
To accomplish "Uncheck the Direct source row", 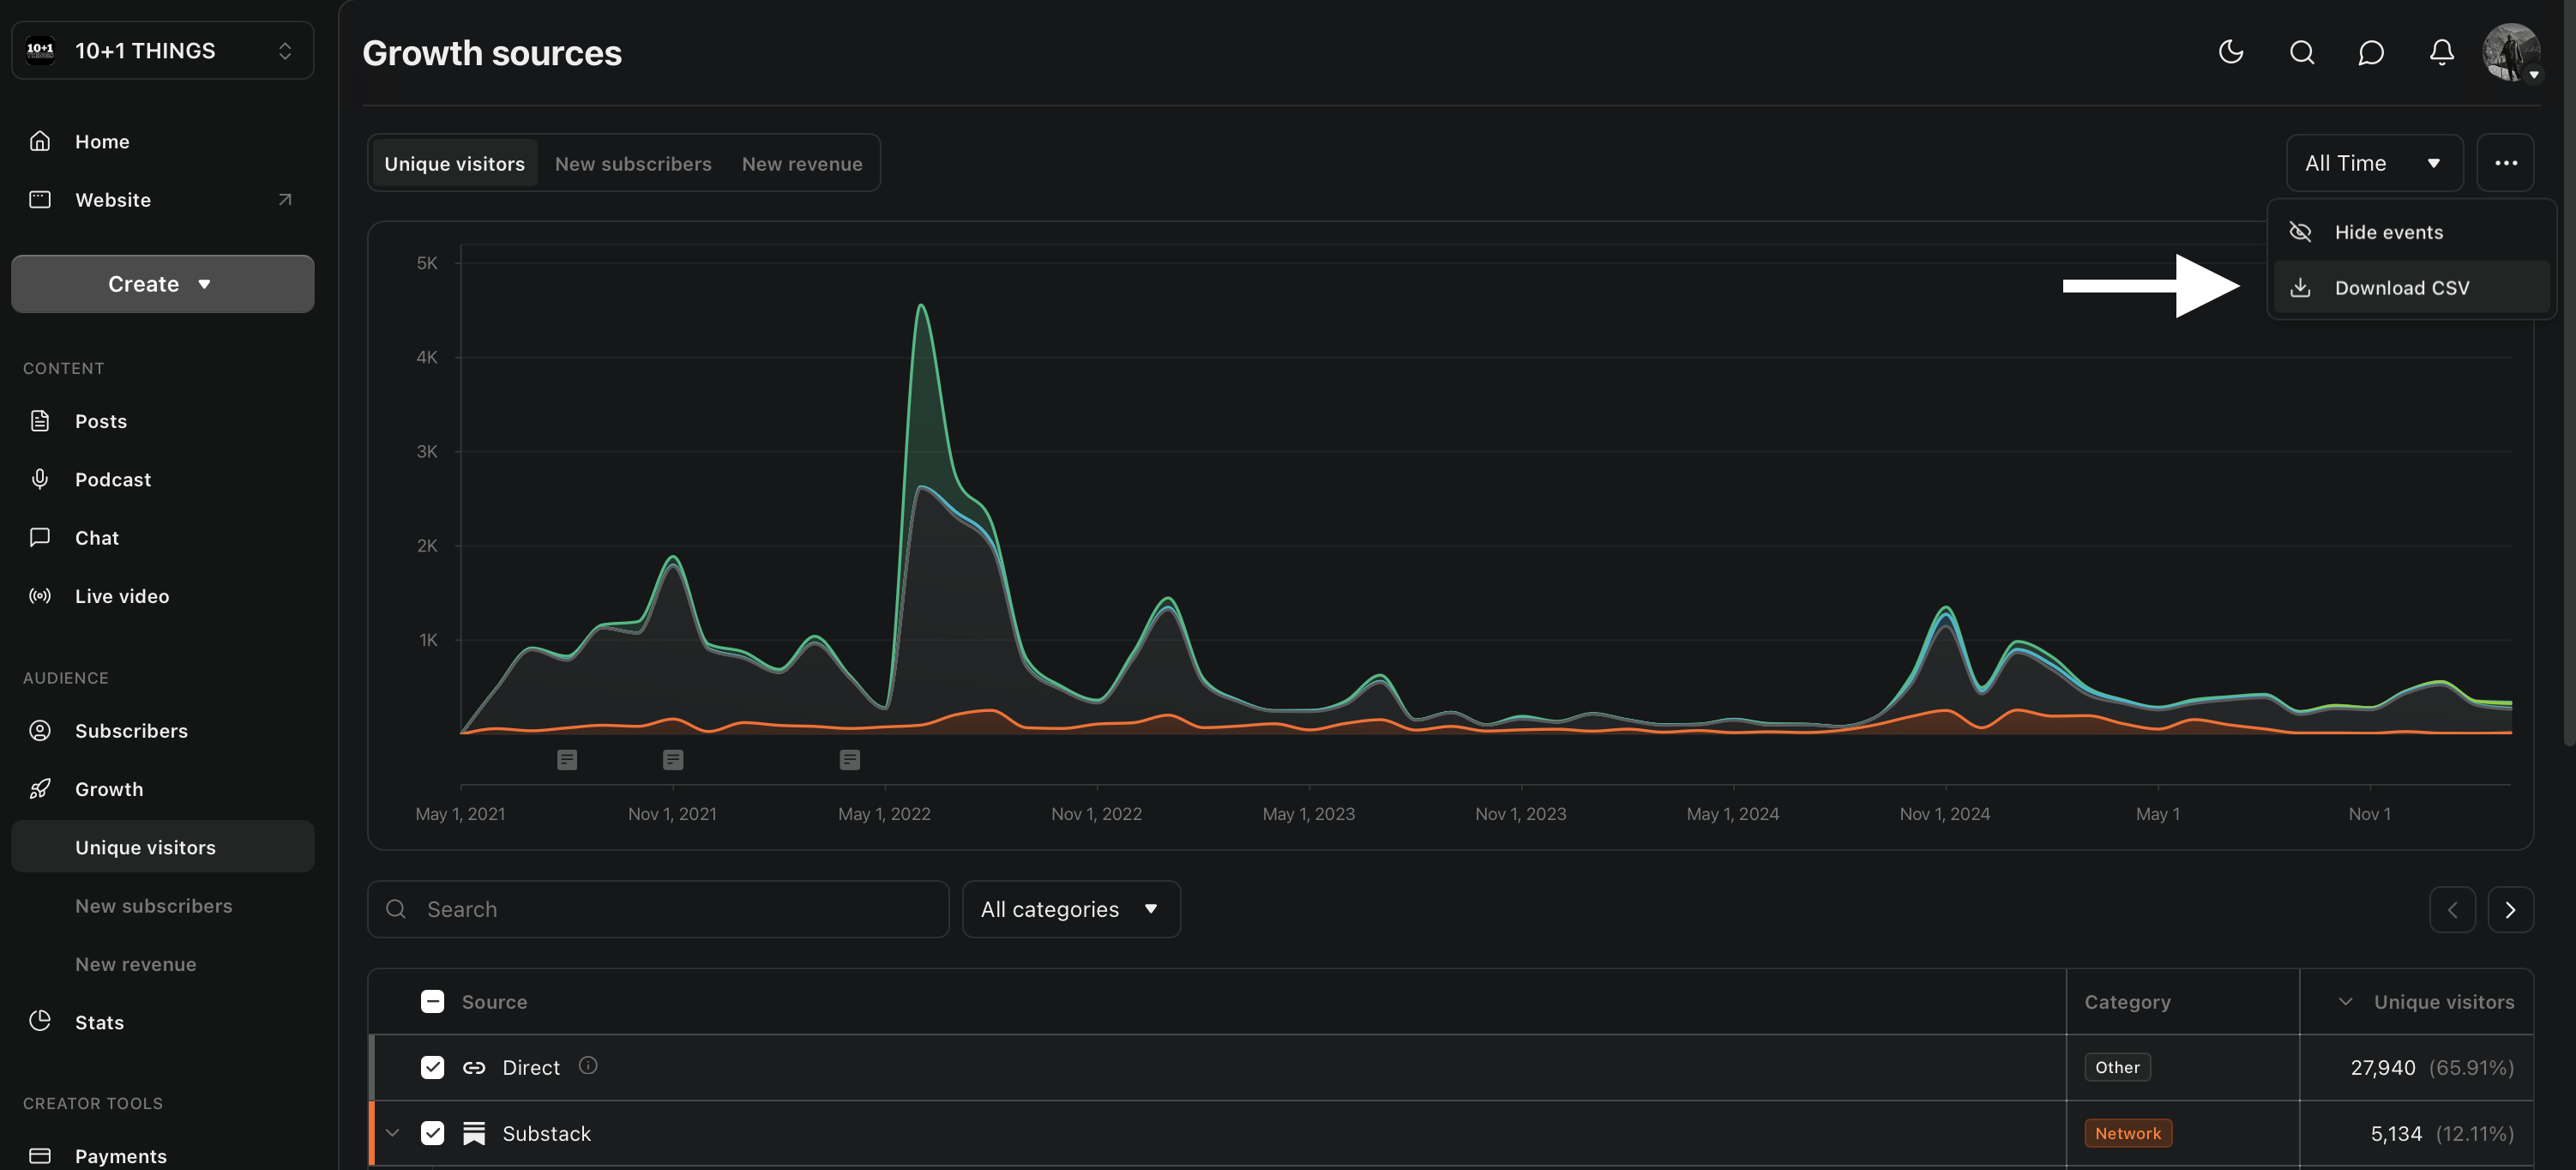I will click(x=433, y=1067).
